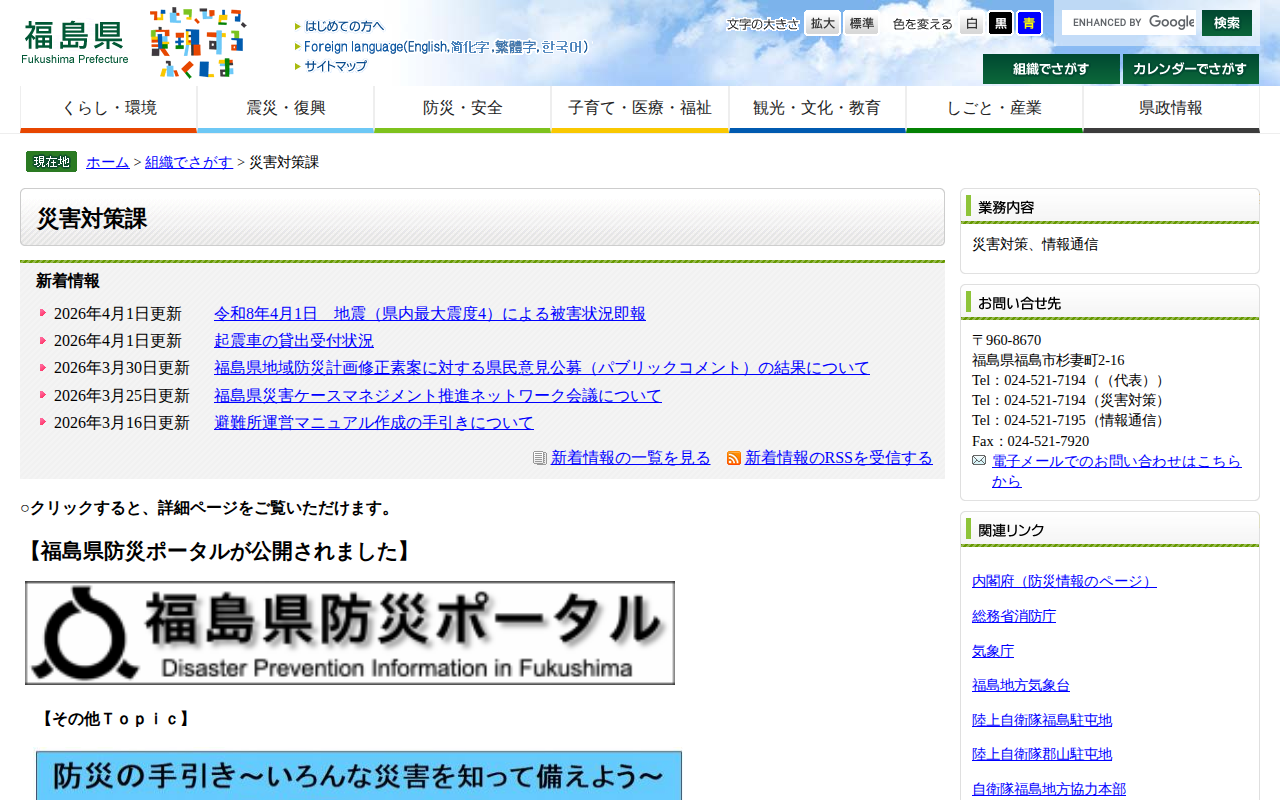
Task: Open the 観光・文化・教育 navigation tab
Action: point(817,106)
